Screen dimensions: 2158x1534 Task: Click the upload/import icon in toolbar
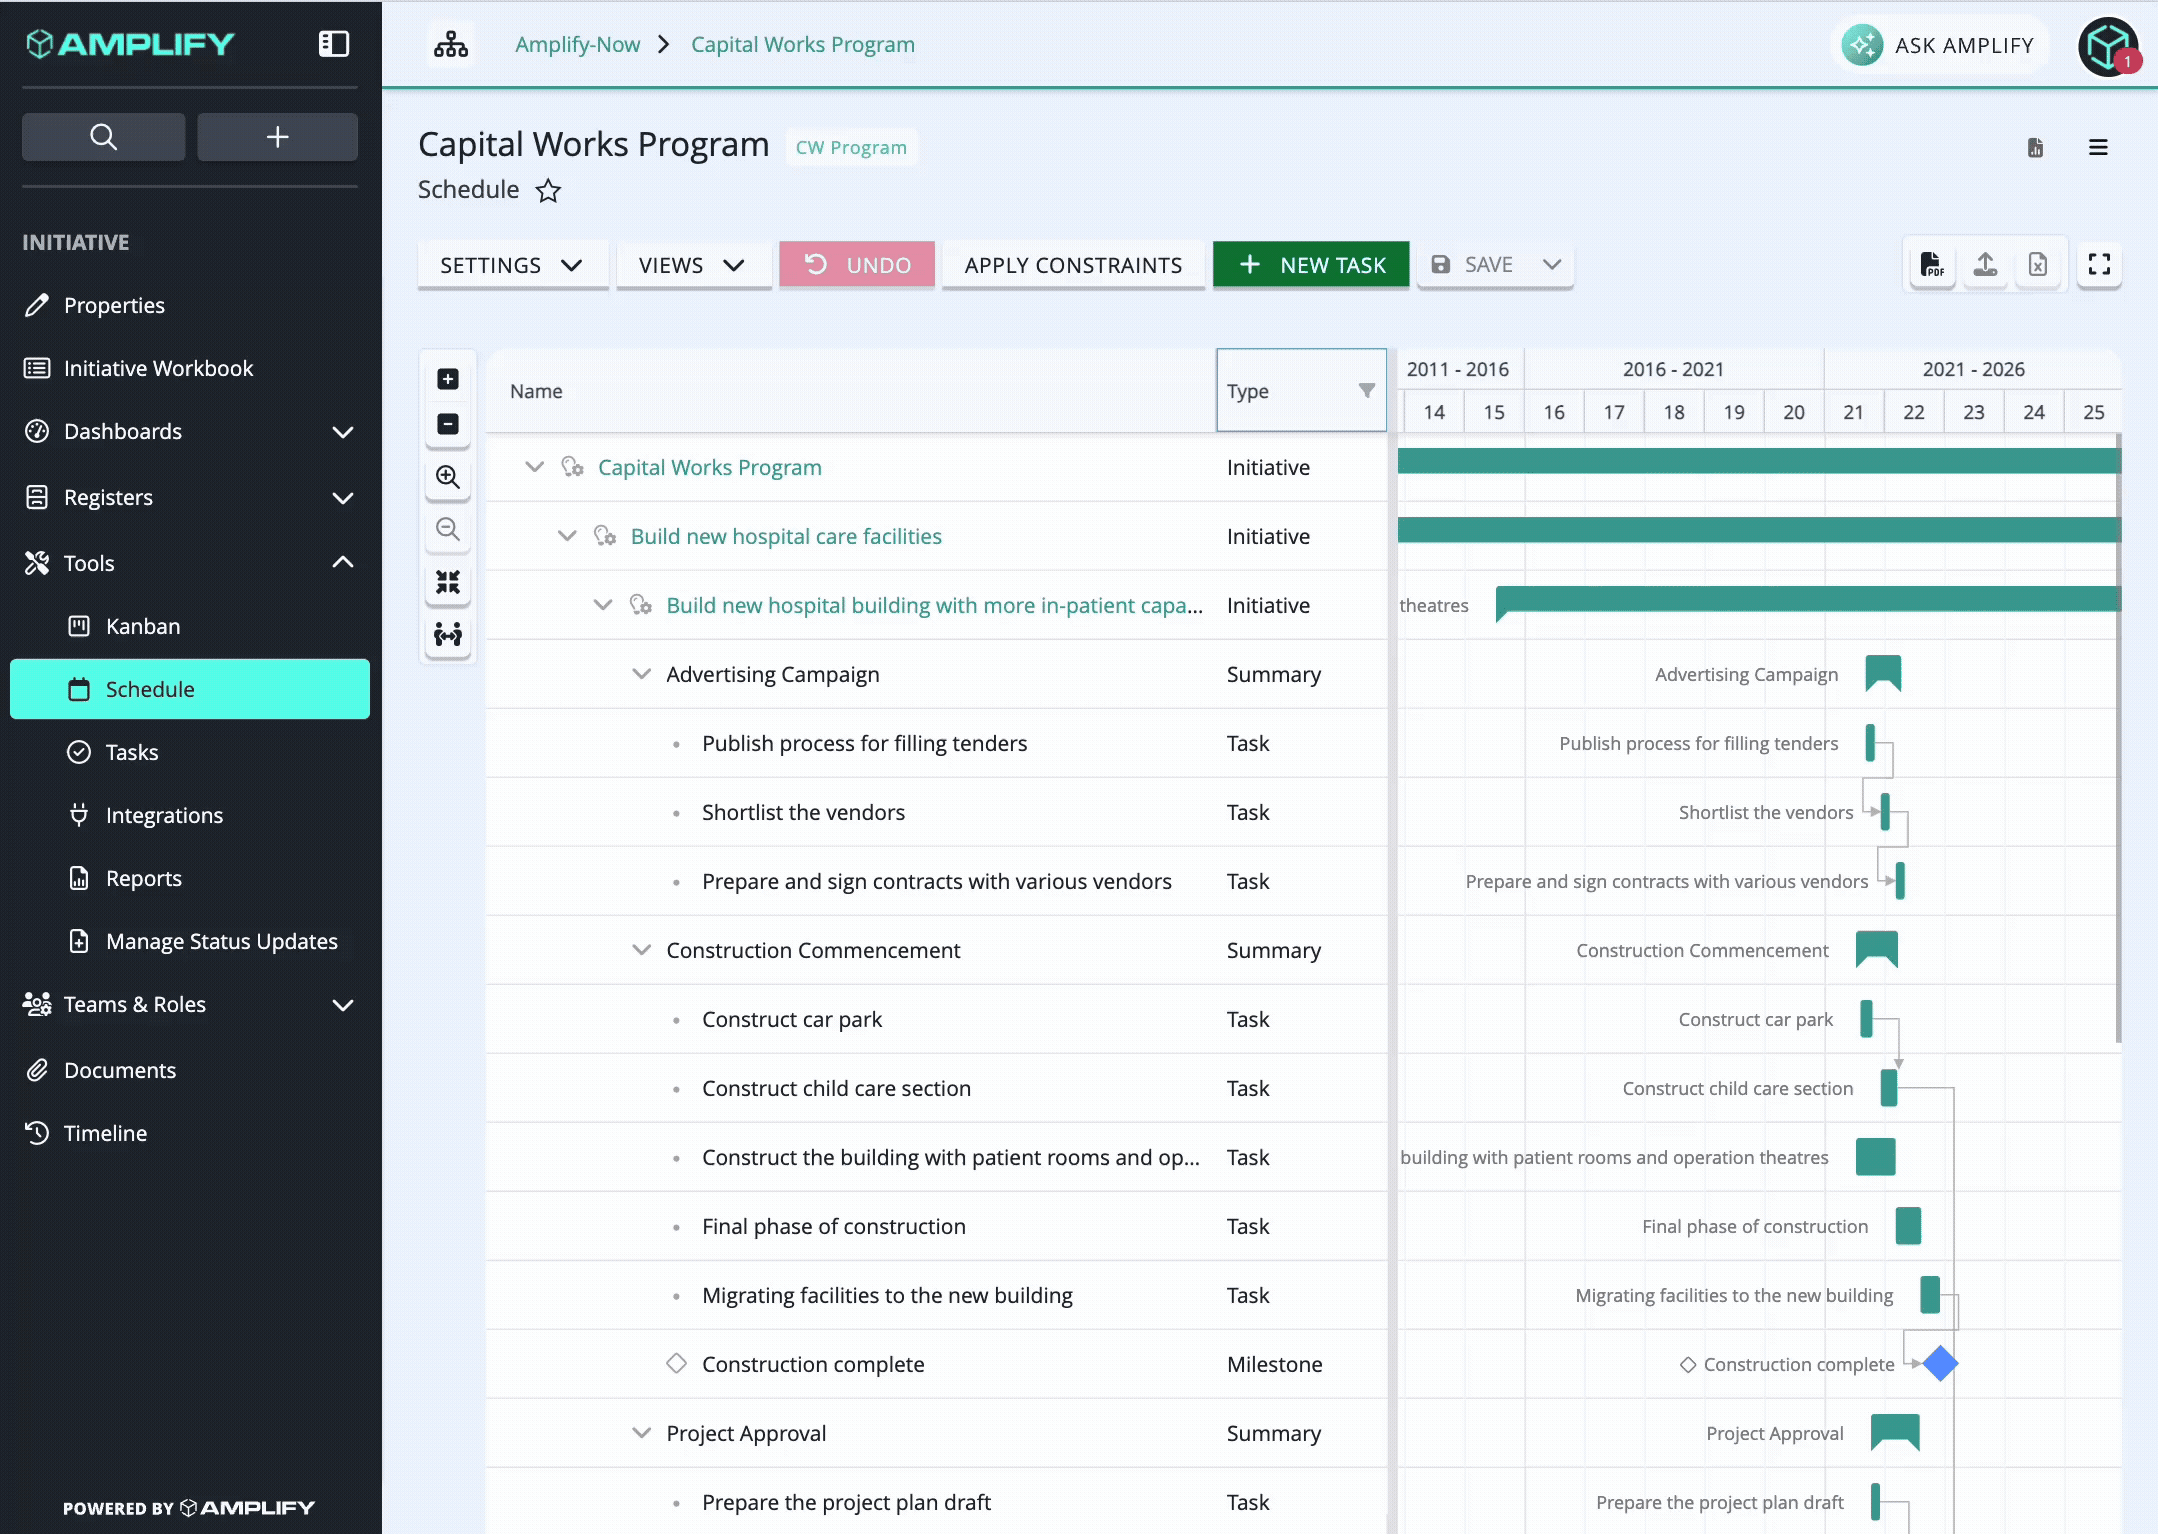coord(1985,265)
